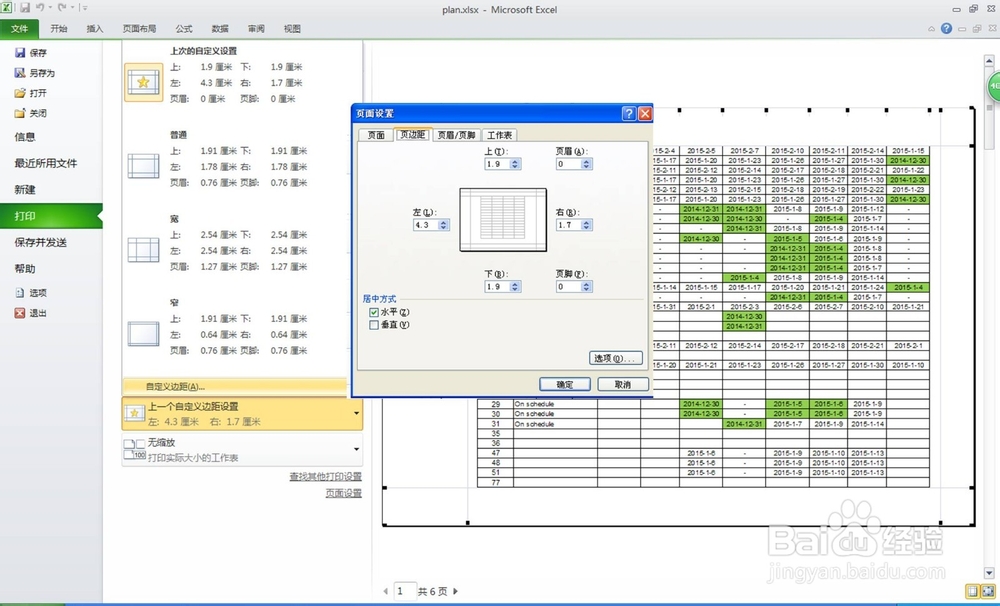Screen dimensions: 1000x606
Task: Toggle show margins icon at bottom right
Action: coord(973,591)
